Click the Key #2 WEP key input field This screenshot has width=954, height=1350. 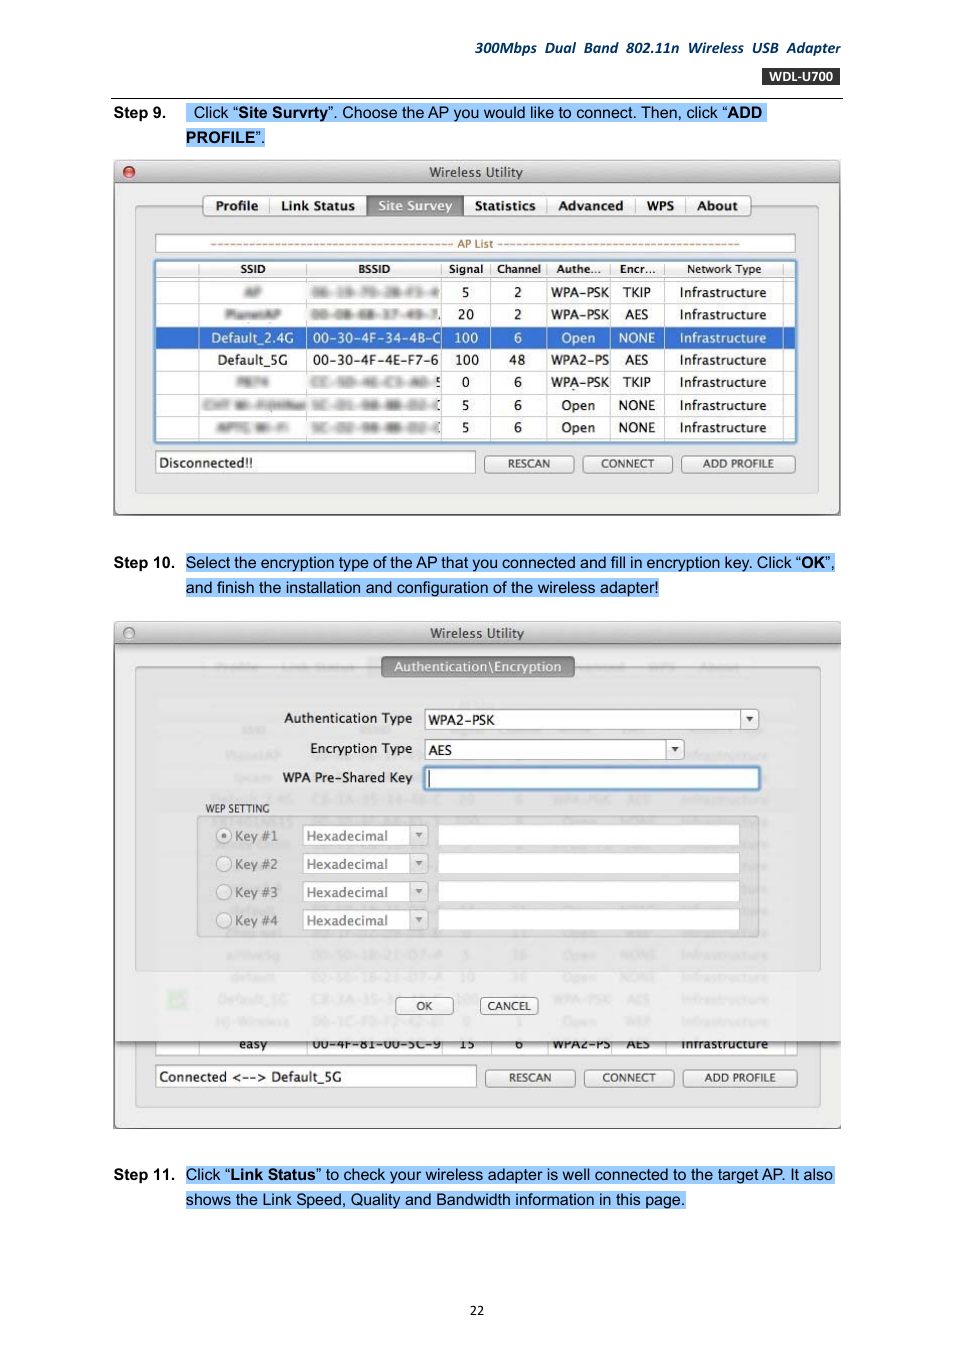click(x=588, y=864)
